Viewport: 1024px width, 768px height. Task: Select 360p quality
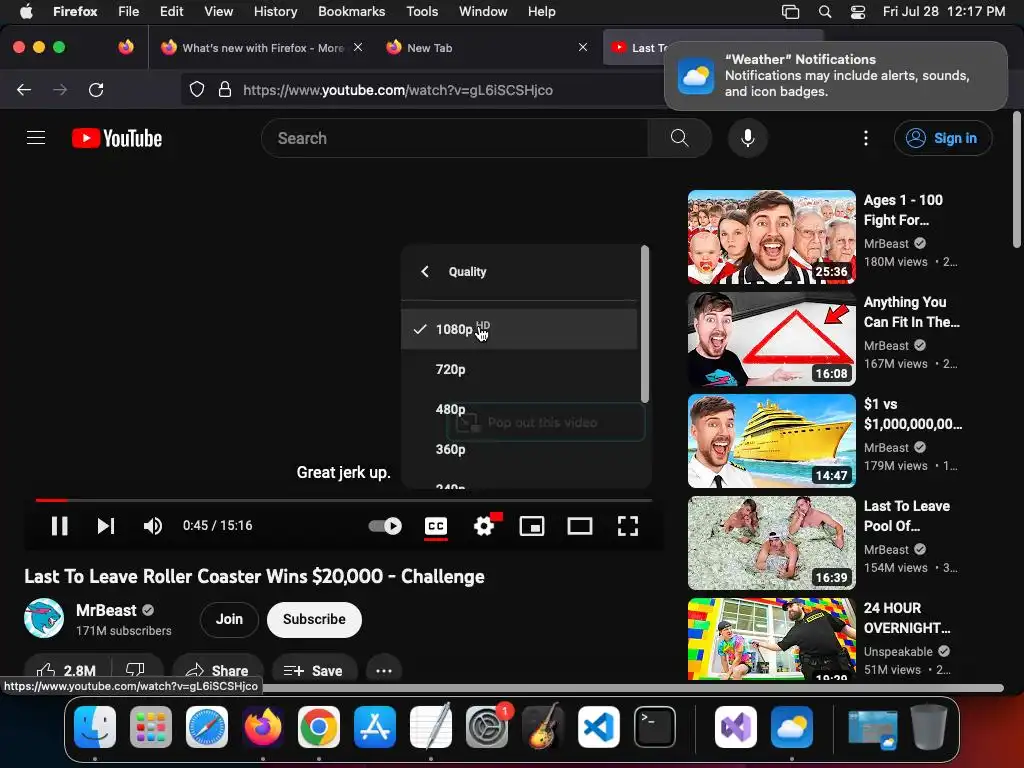(x=519, y=449)
